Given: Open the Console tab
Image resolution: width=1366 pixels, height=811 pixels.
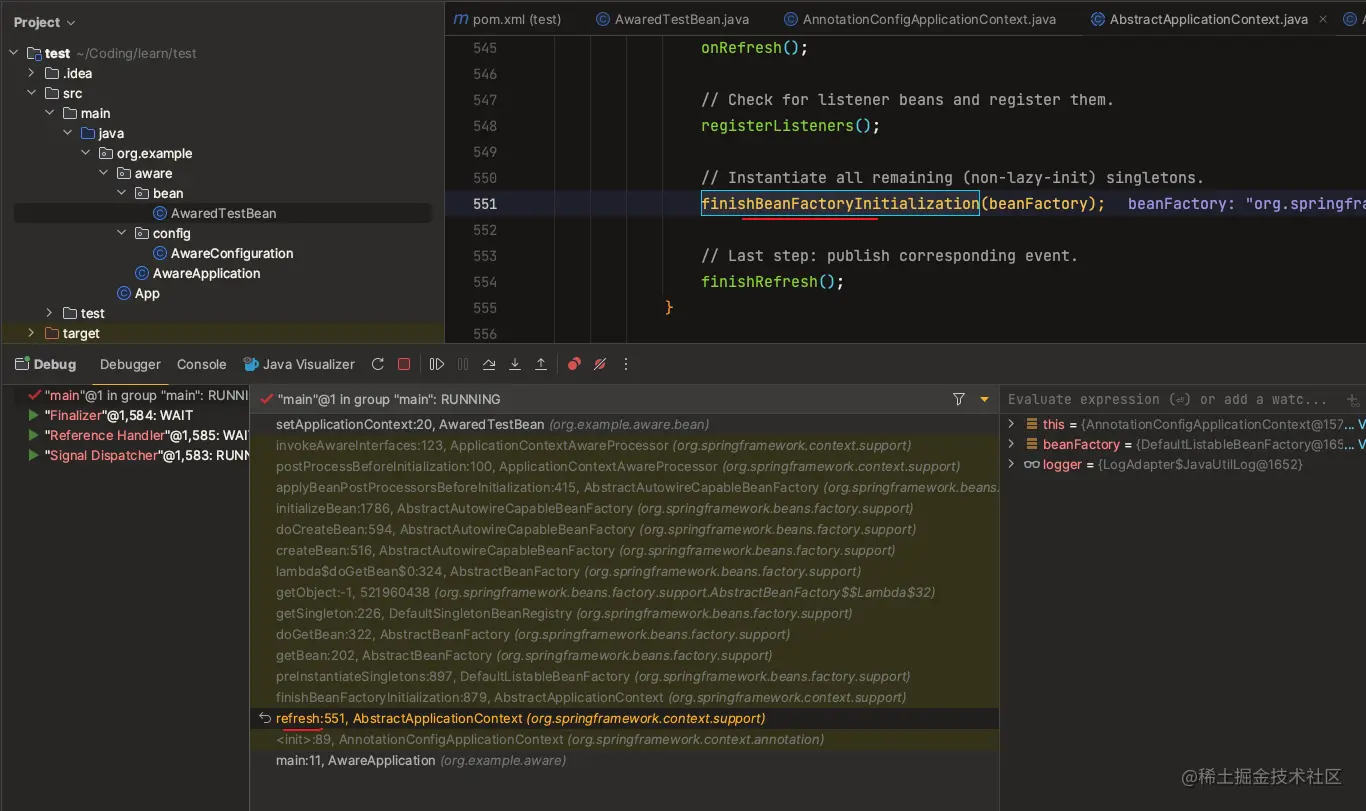Looking at the screenshot, I should (x=202, y=365).
